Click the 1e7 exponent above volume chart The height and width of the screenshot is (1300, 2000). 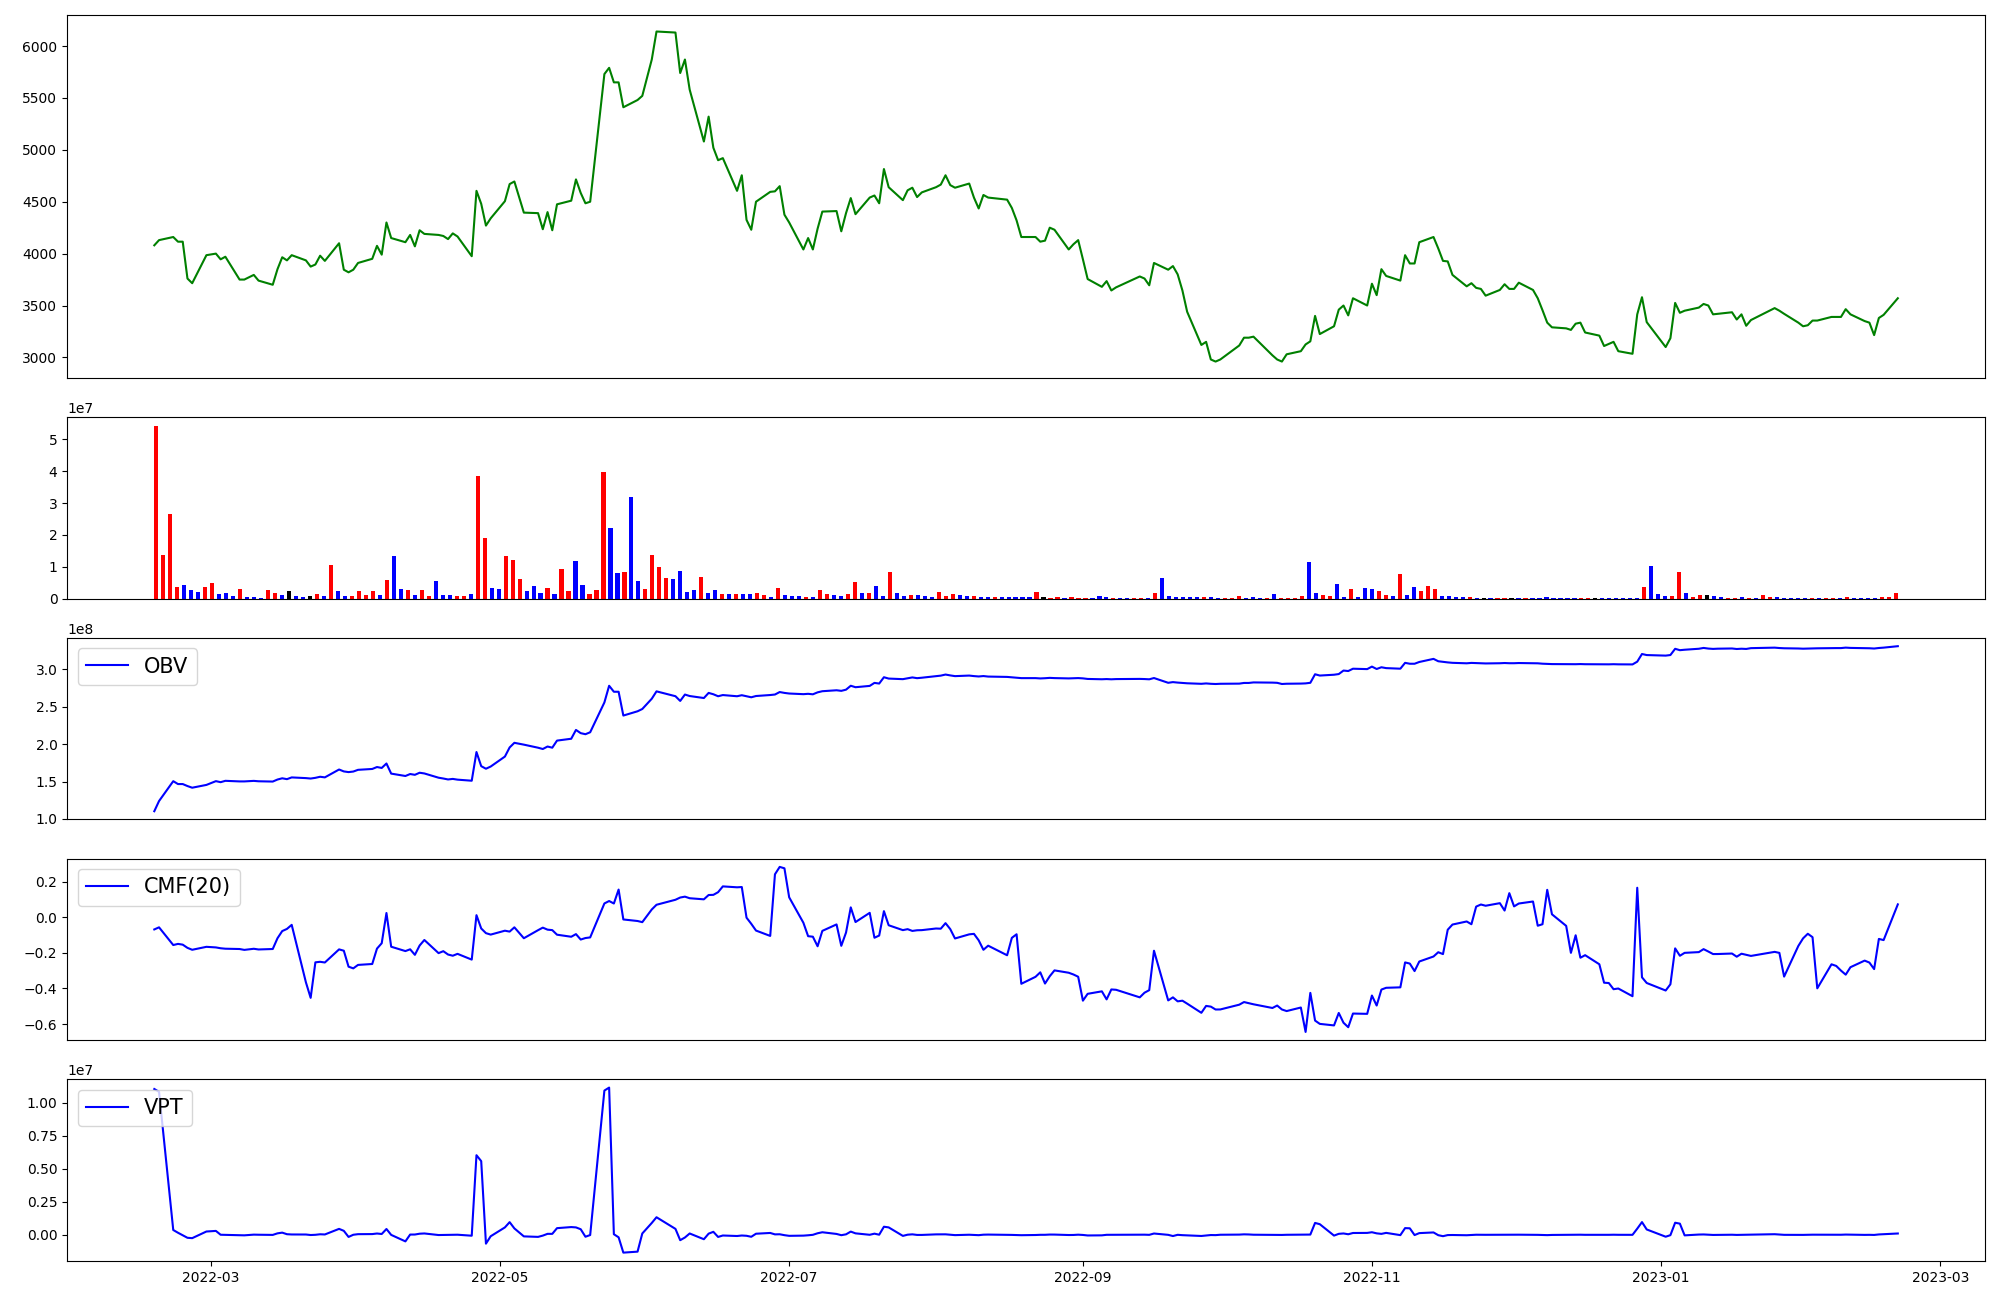tap(80, 409)
